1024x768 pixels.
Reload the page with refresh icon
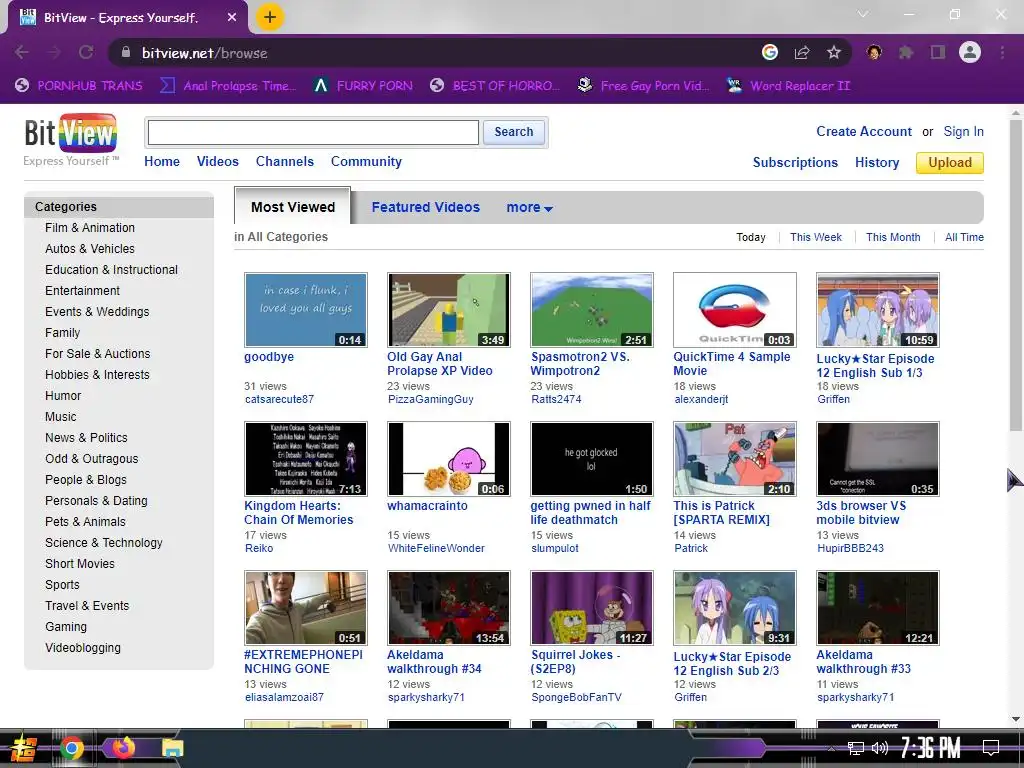86,52
